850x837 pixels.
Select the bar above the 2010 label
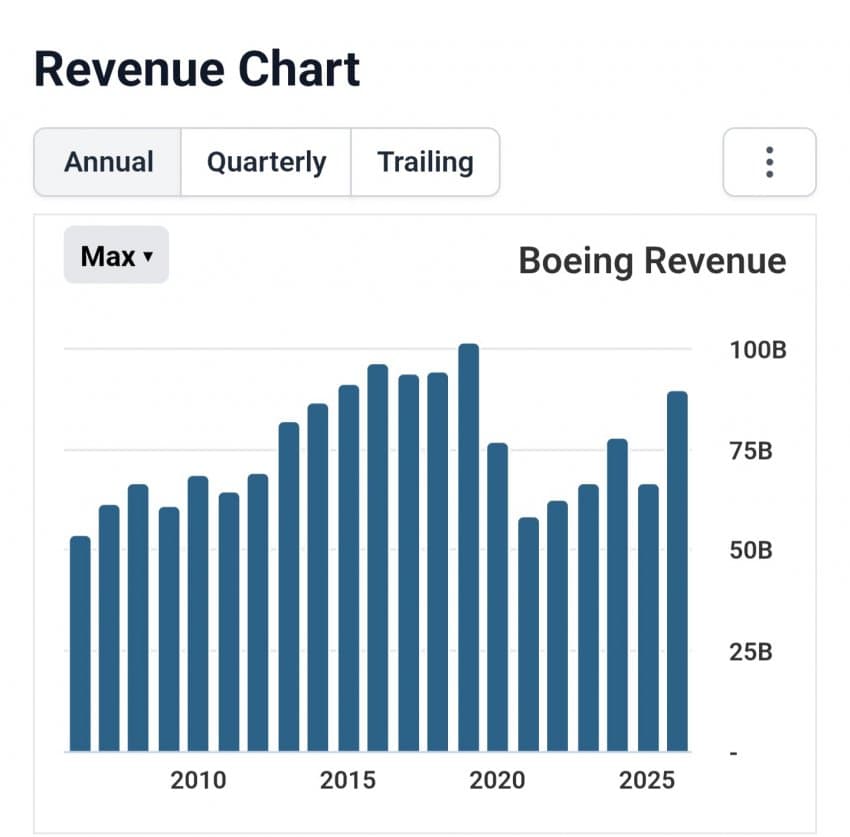tap(198, 613)
